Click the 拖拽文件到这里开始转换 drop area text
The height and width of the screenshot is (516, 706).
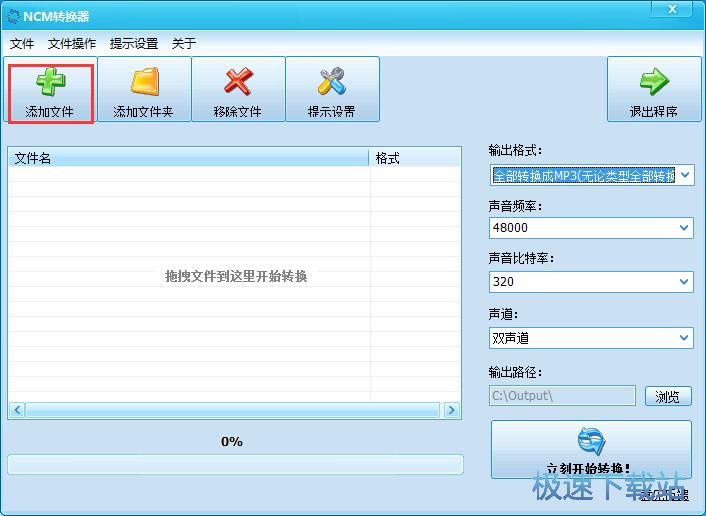click(236, 276)
